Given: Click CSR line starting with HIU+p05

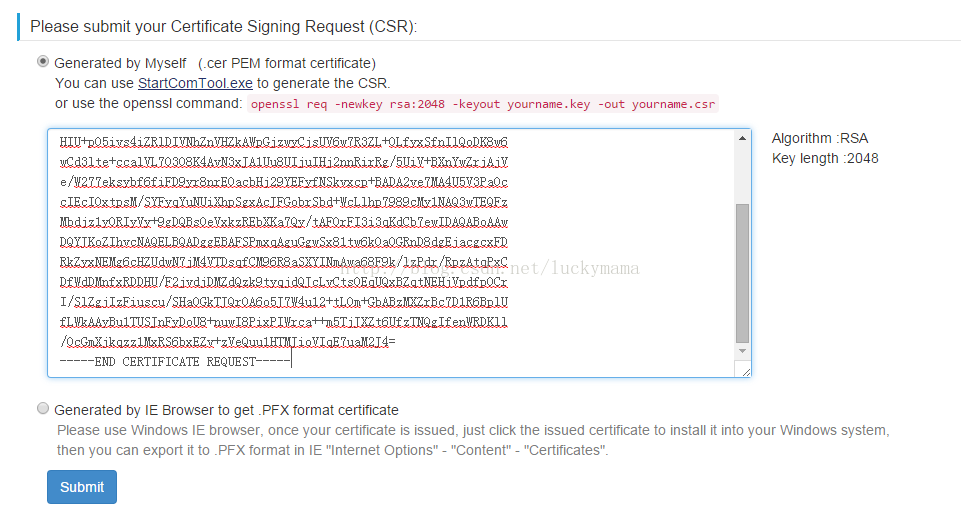Looking at the screenshot, I should (284, 142).
